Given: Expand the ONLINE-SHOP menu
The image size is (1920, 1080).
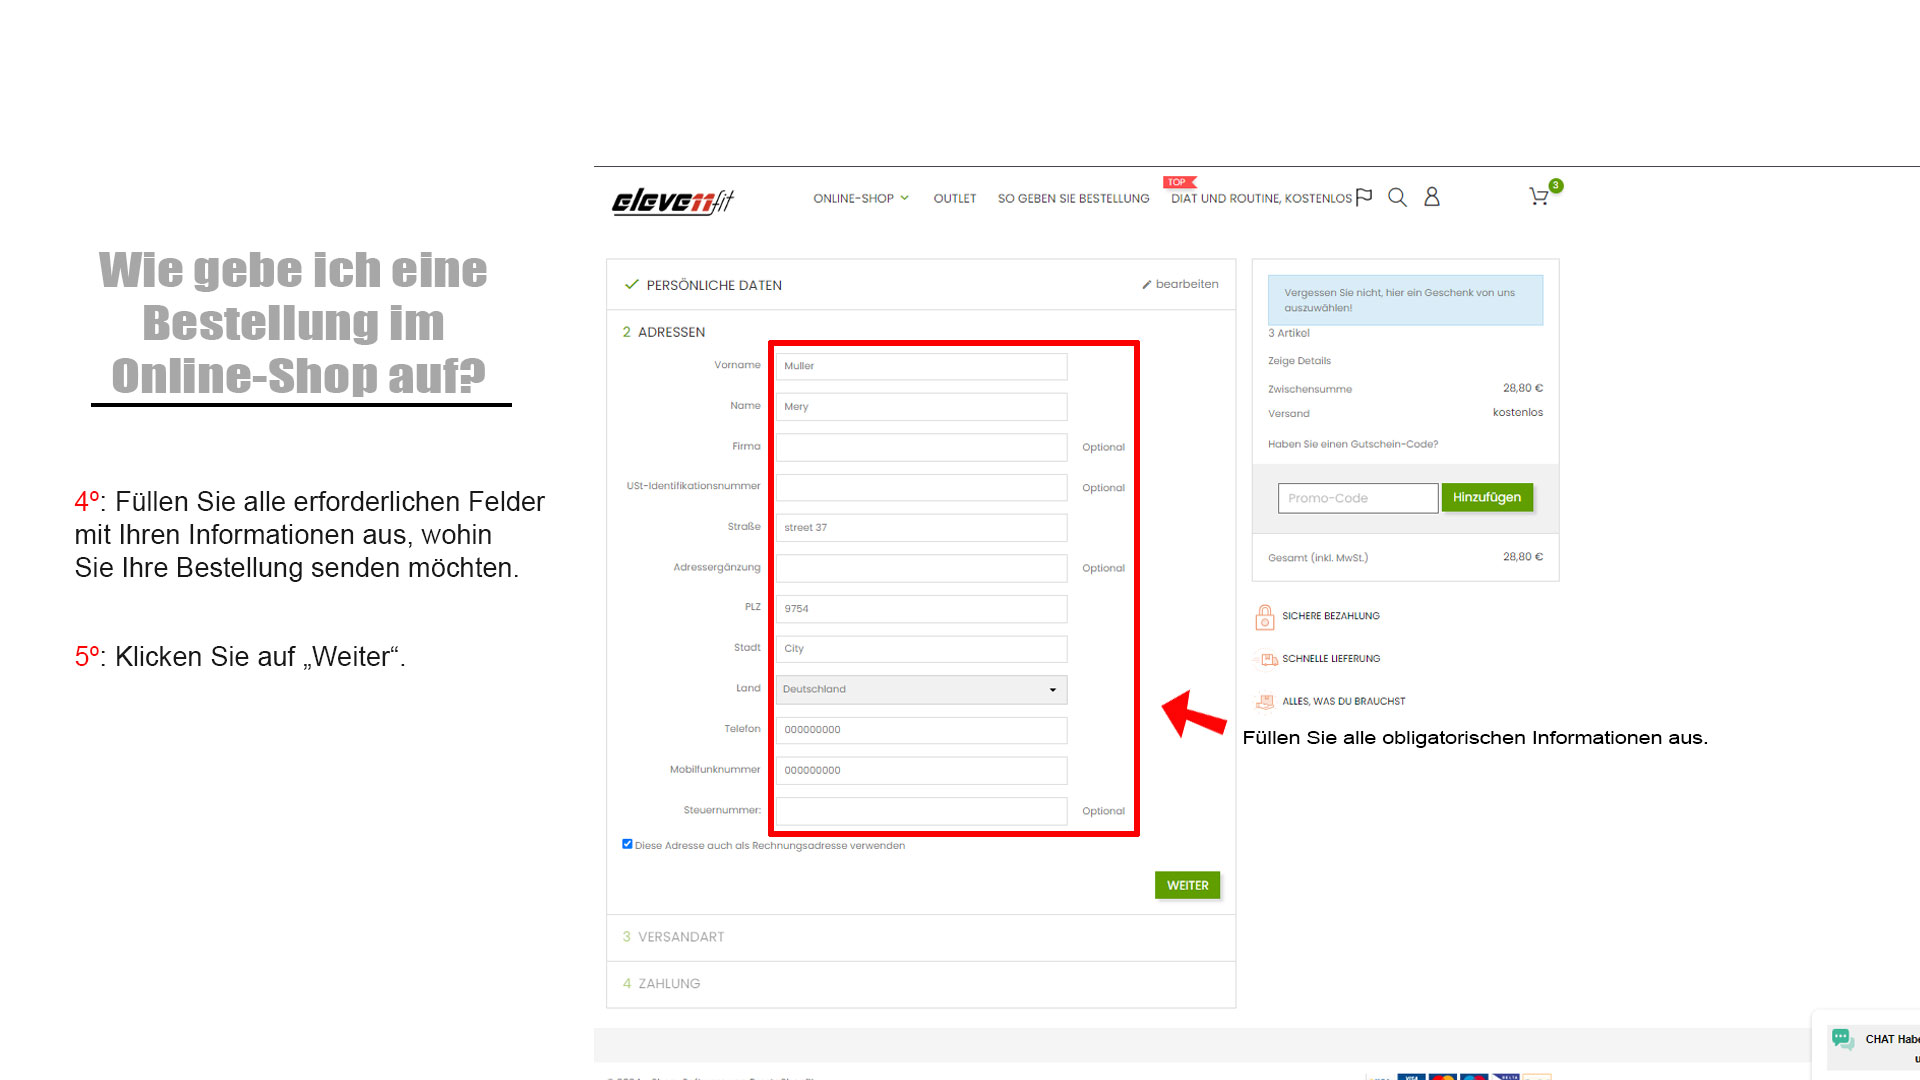Looking at the screenshot, I should [860, 199].
